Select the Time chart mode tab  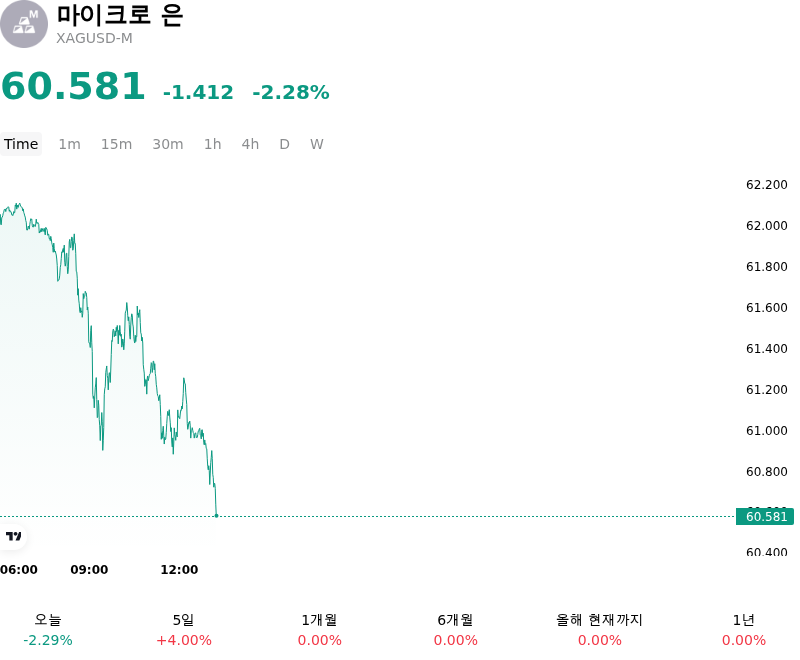(x=21, y=144)
